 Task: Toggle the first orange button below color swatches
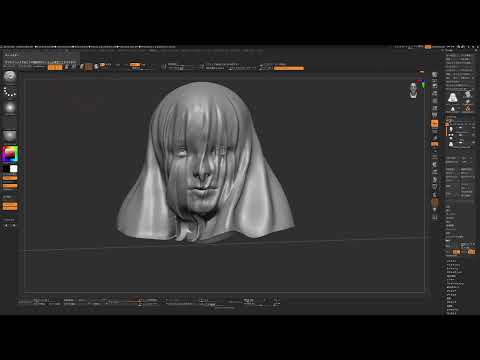point(10,178)
